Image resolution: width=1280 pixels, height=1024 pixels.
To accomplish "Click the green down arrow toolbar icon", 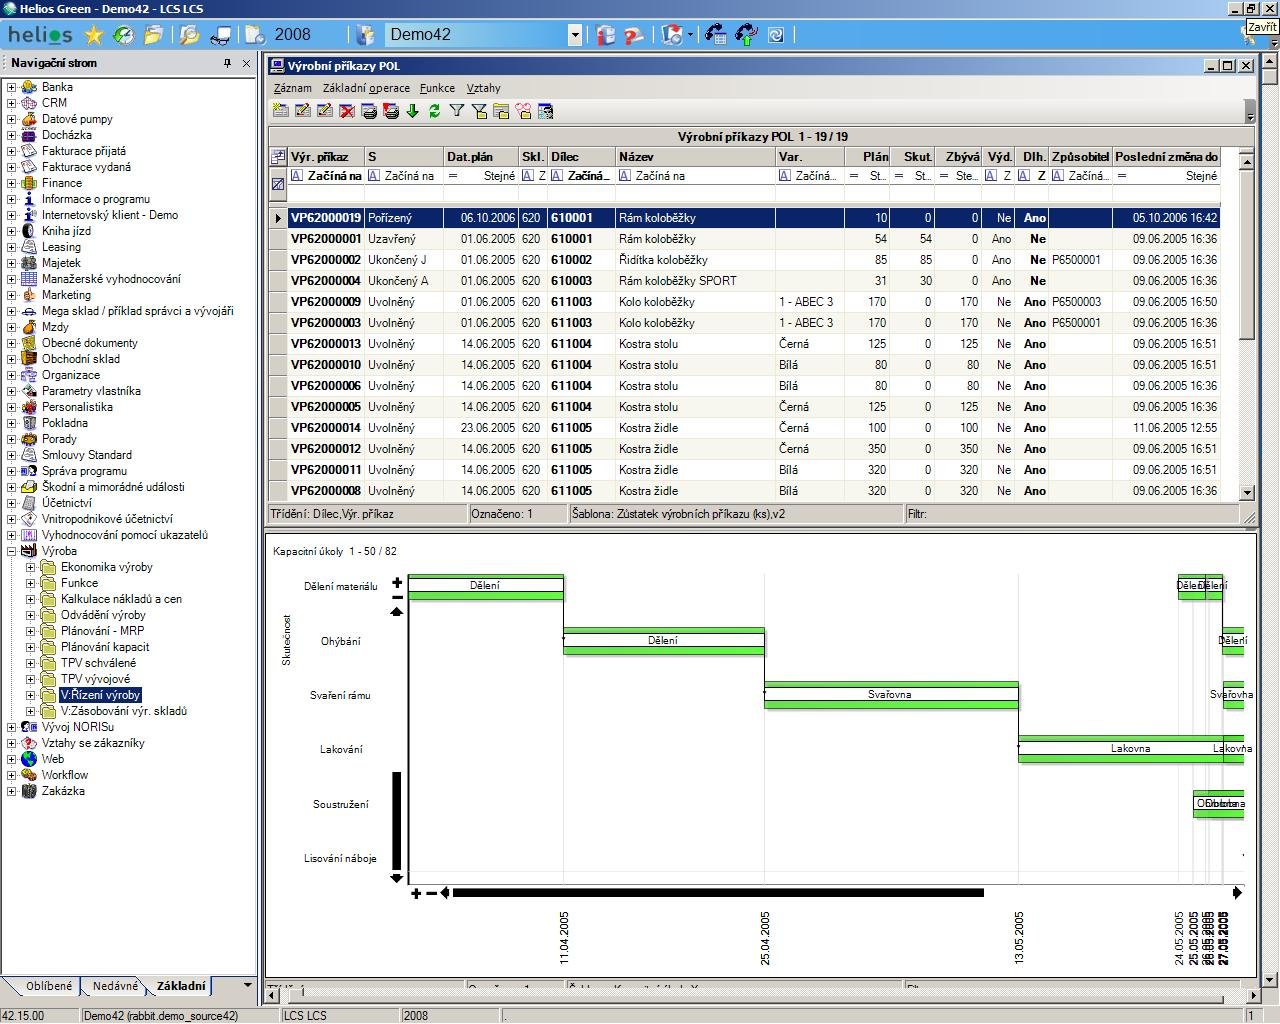I will [413, 111].
